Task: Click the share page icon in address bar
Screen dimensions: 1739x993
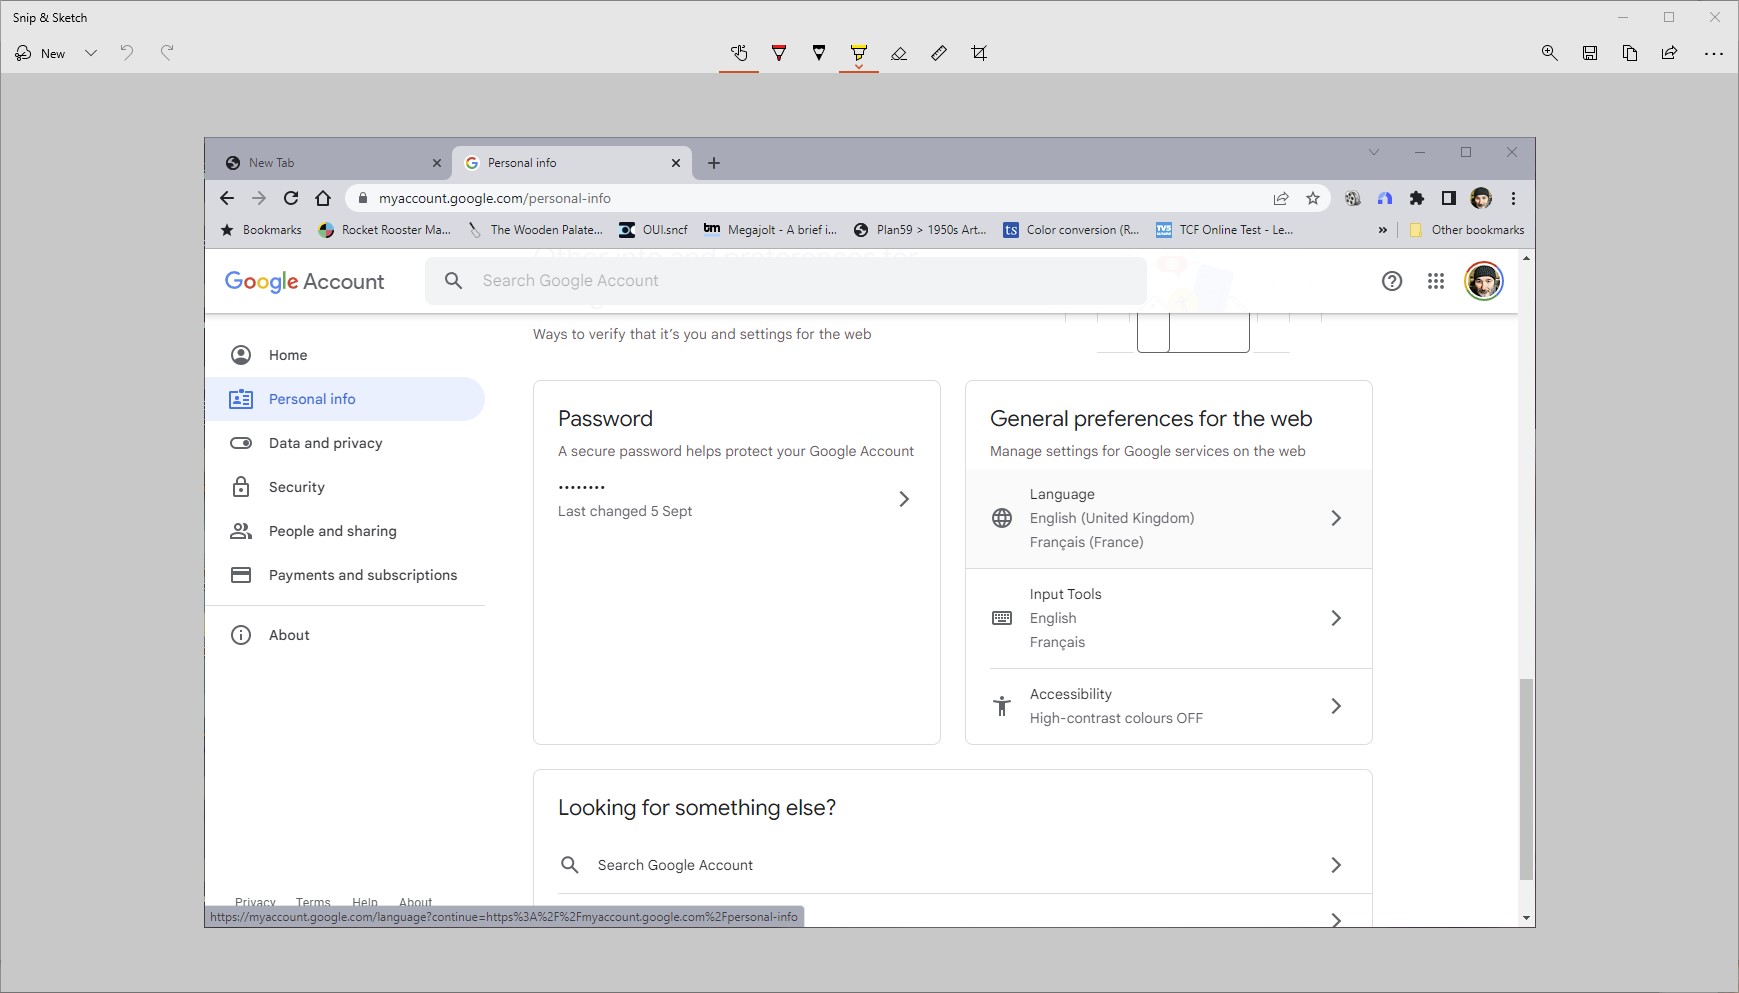Action: pos(1281,198)
